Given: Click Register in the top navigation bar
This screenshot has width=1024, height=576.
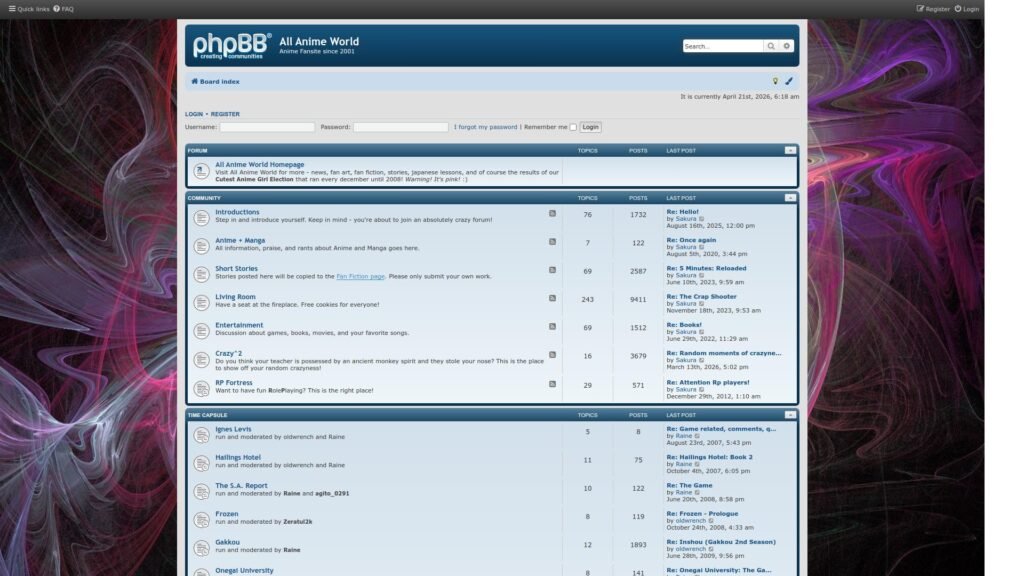Looking at the screenshot, I should coord(933,9).
